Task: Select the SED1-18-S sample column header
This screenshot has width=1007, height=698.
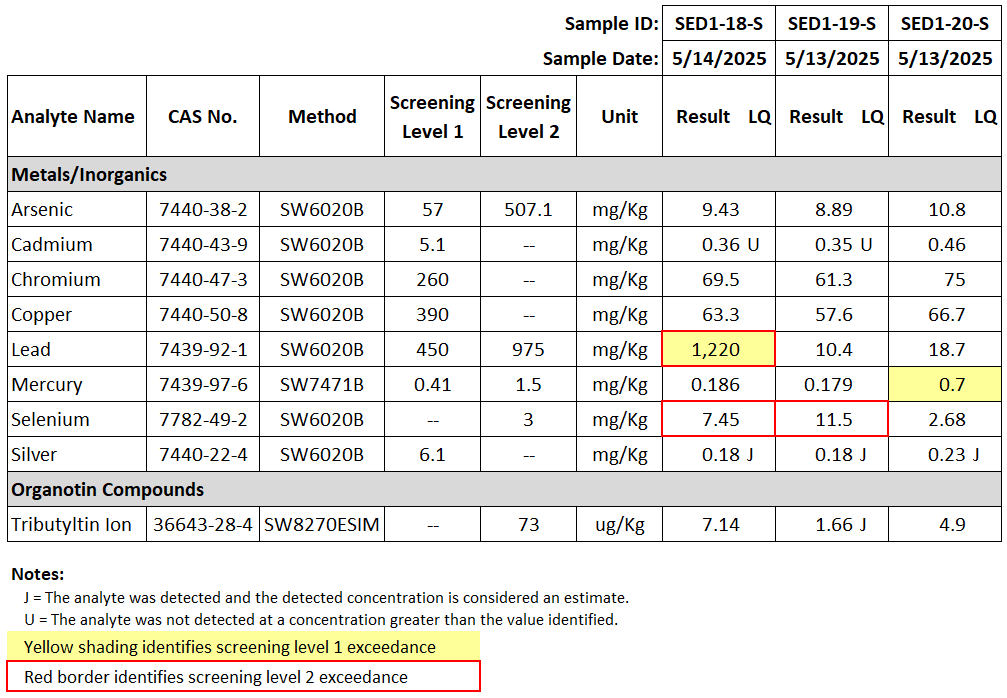Action: coord(718,23)
